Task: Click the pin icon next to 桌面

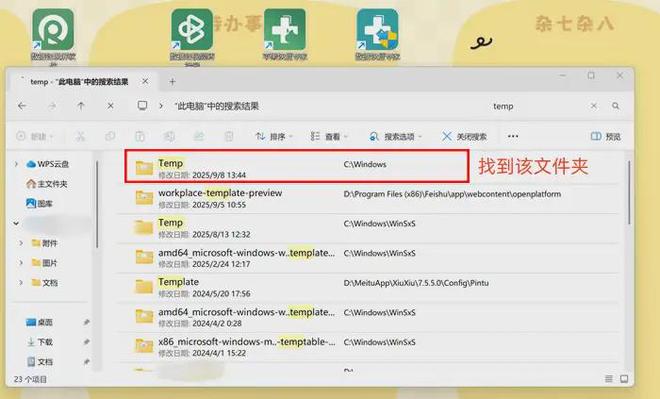Action: (x=86, y=322)
